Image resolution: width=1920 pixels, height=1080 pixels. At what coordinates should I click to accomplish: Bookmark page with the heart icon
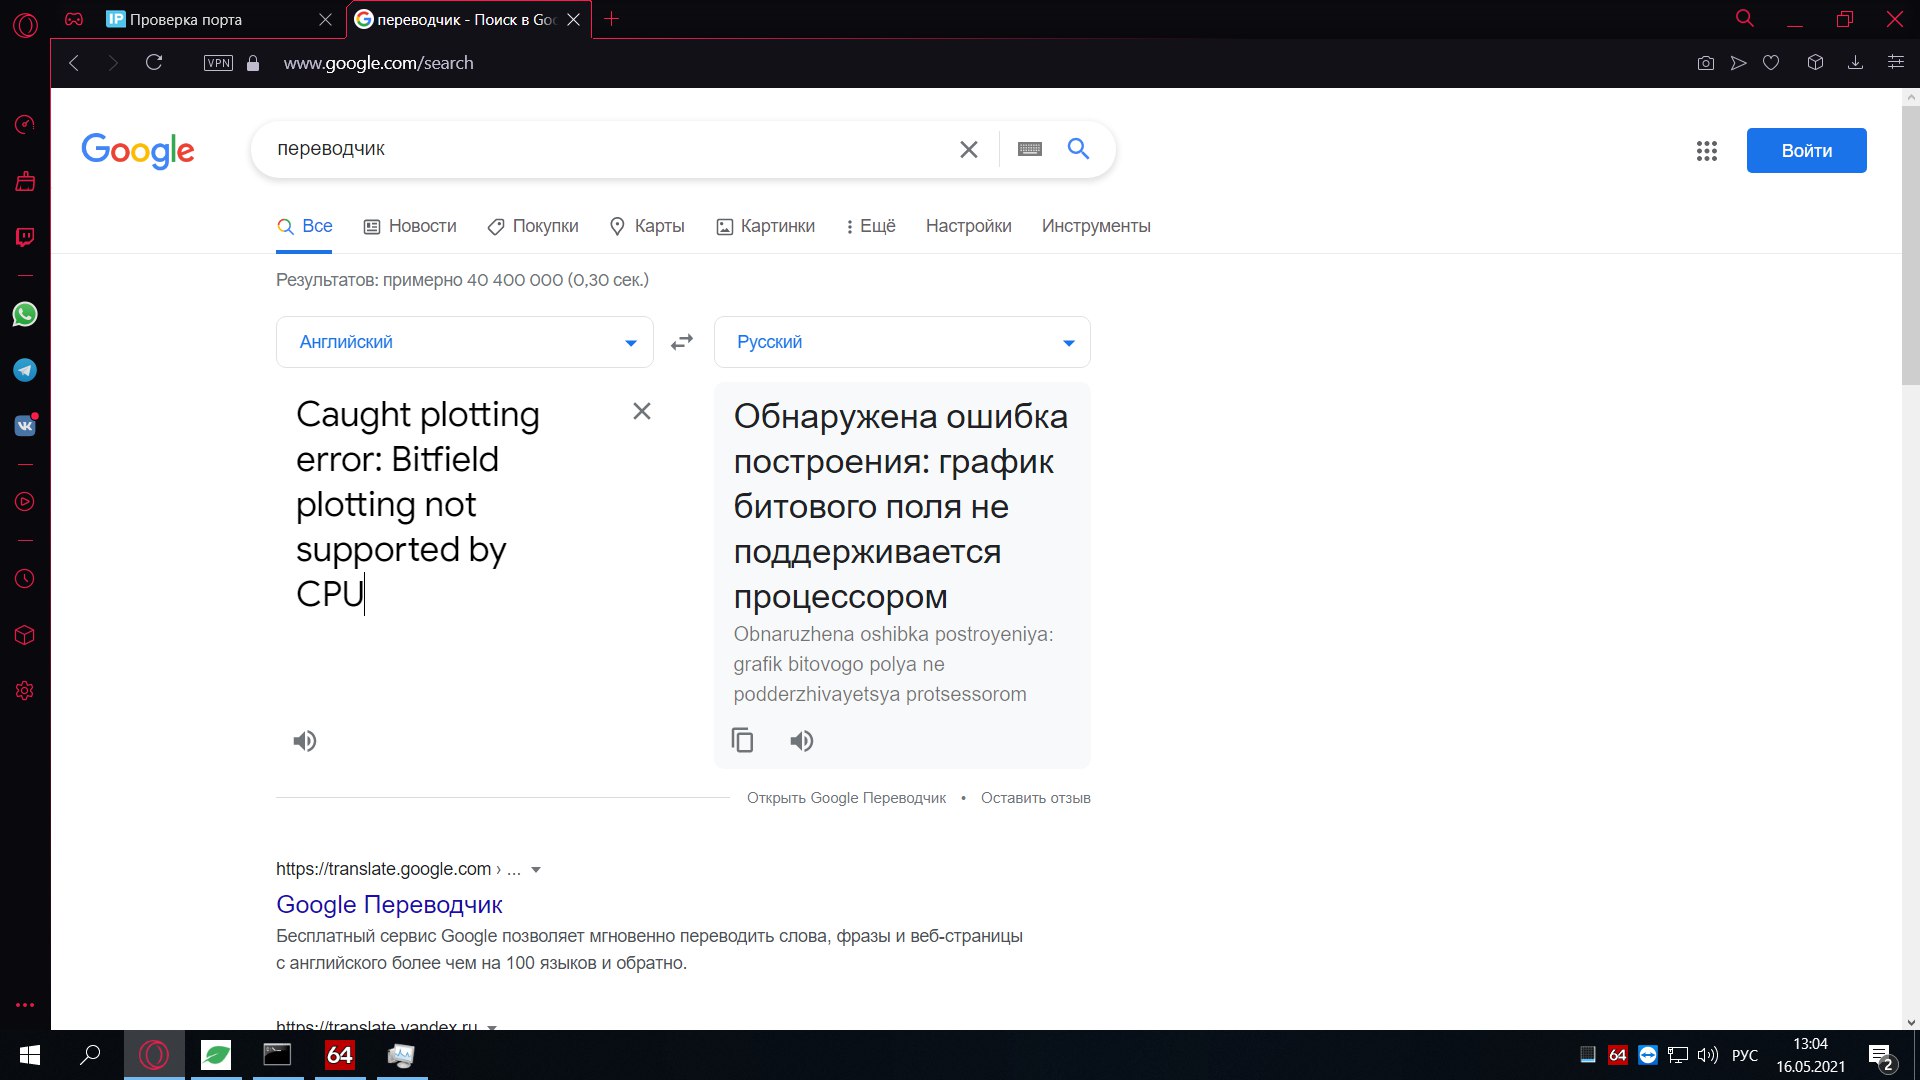1771,63
